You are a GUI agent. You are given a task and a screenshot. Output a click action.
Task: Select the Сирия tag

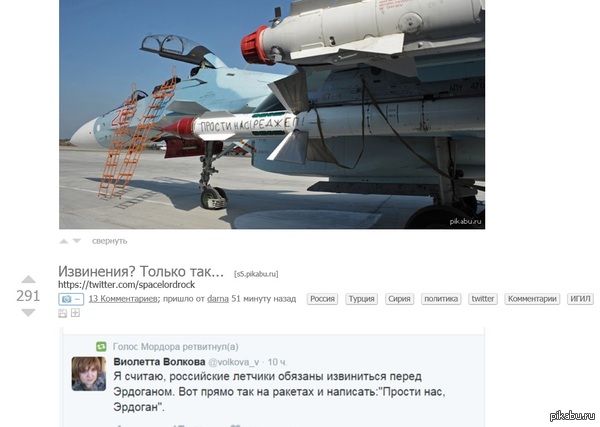coord(399,299)
